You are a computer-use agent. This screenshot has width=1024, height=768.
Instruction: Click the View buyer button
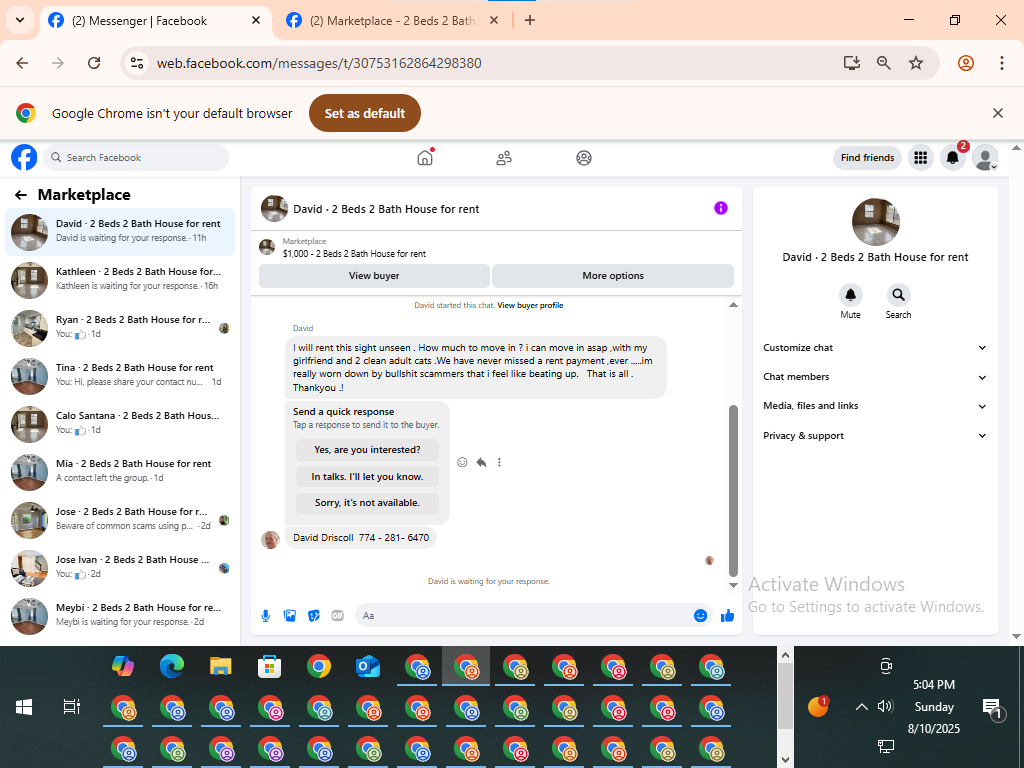(x=374, y=276)
